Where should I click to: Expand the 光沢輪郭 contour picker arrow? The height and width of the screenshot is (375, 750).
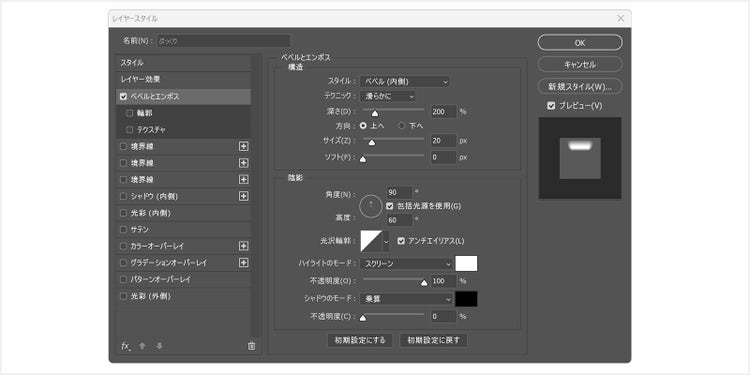pyautogui.click(x=386, y=242)
